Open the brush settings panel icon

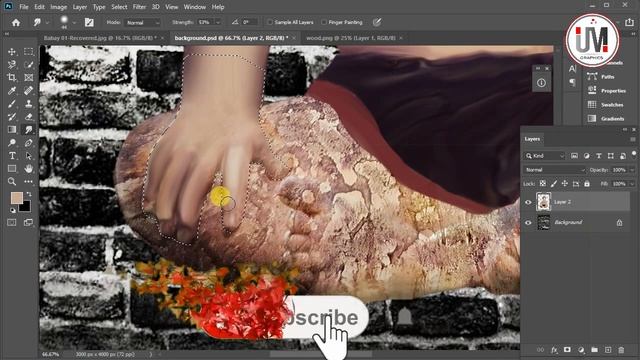point(89,22)
